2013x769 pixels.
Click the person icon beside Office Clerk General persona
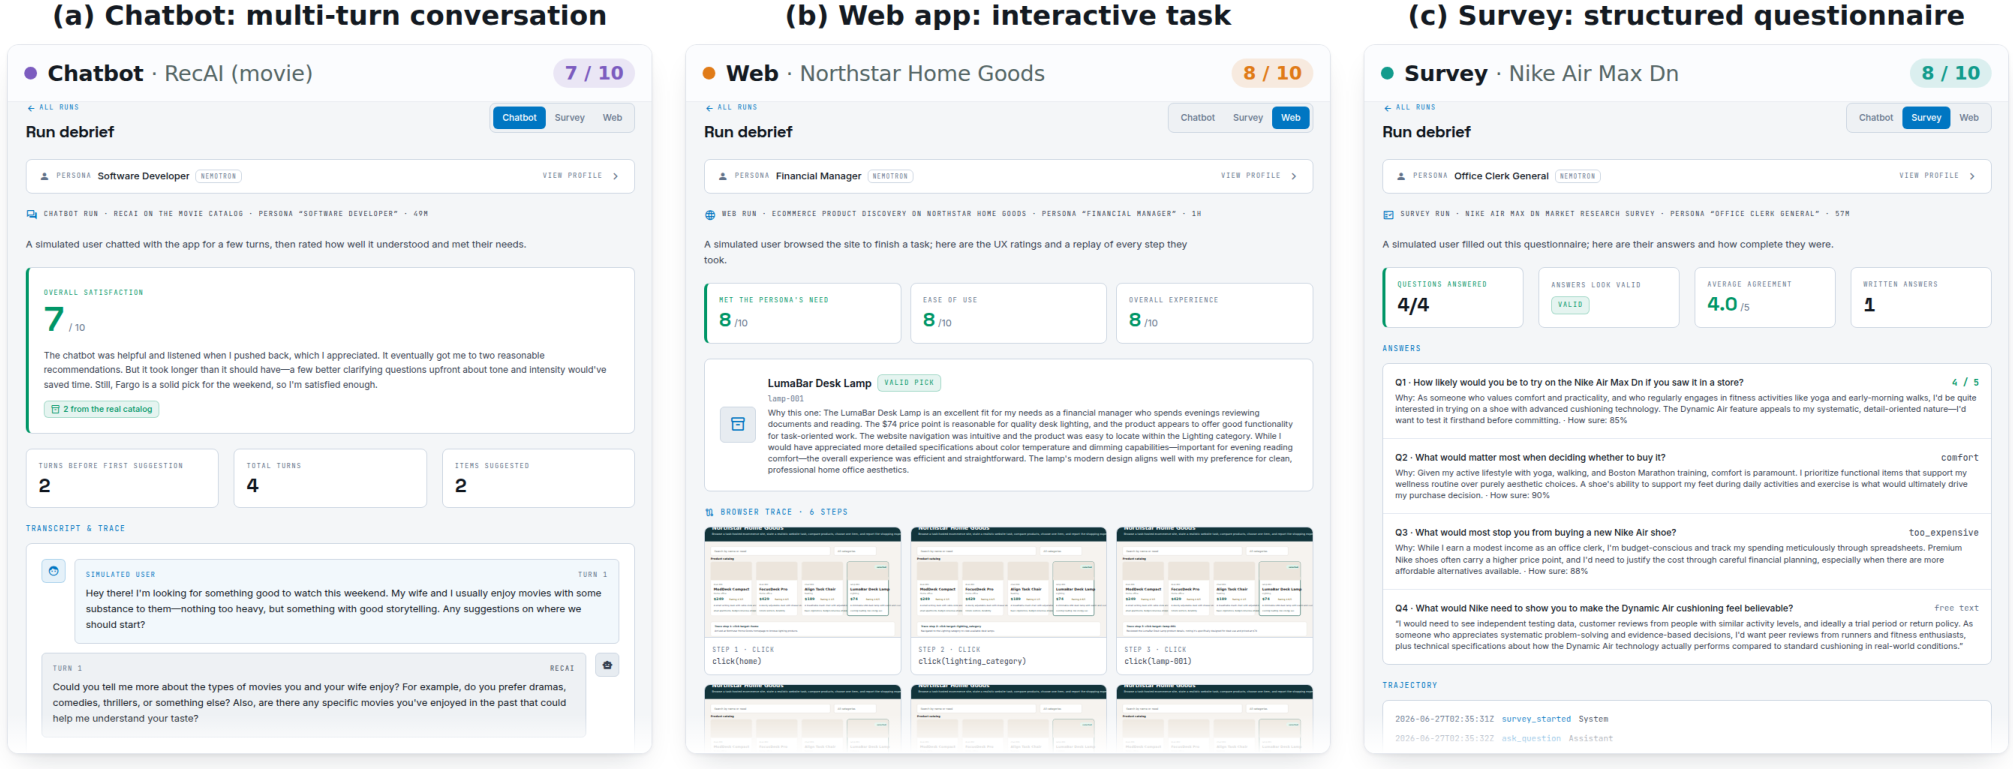[1401, 176]
